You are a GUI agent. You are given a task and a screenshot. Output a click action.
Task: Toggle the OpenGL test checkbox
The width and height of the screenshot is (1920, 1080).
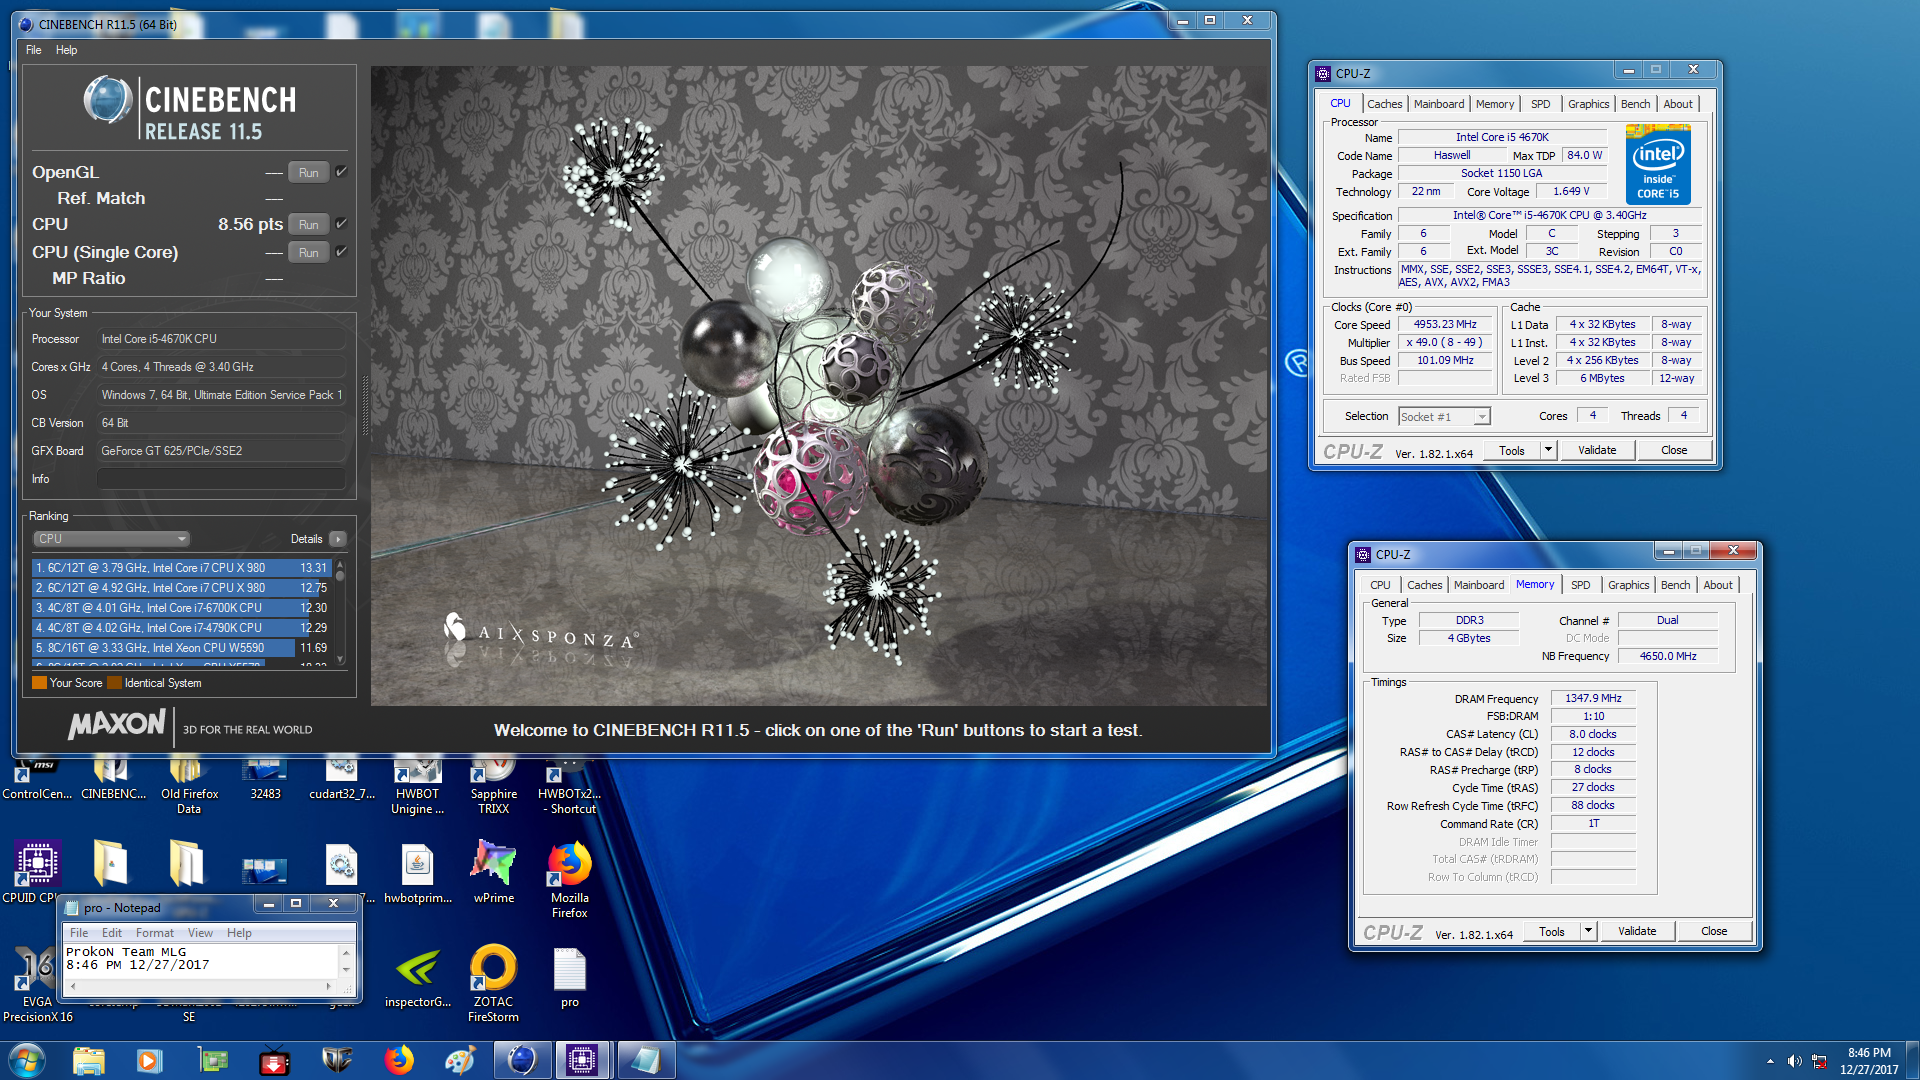[x=341, y=172]
